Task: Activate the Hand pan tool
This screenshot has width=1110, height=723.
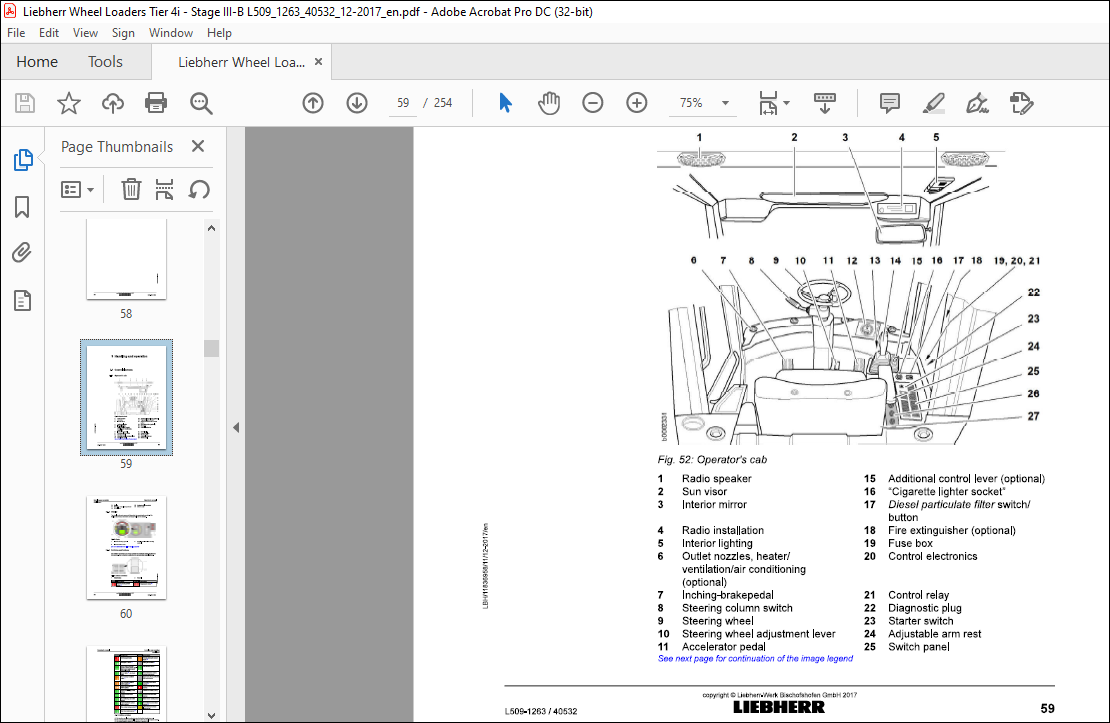Action: (549, 103)
